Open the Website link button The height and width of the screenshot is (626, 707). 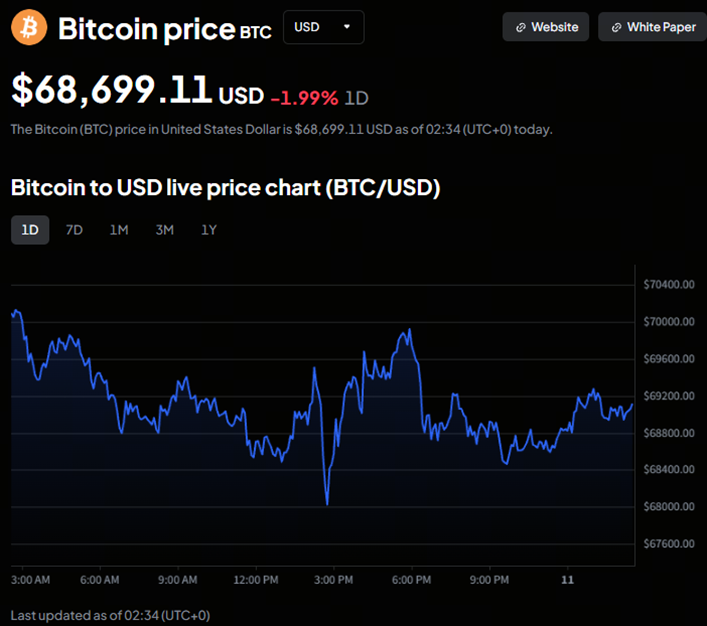(546, 27)
